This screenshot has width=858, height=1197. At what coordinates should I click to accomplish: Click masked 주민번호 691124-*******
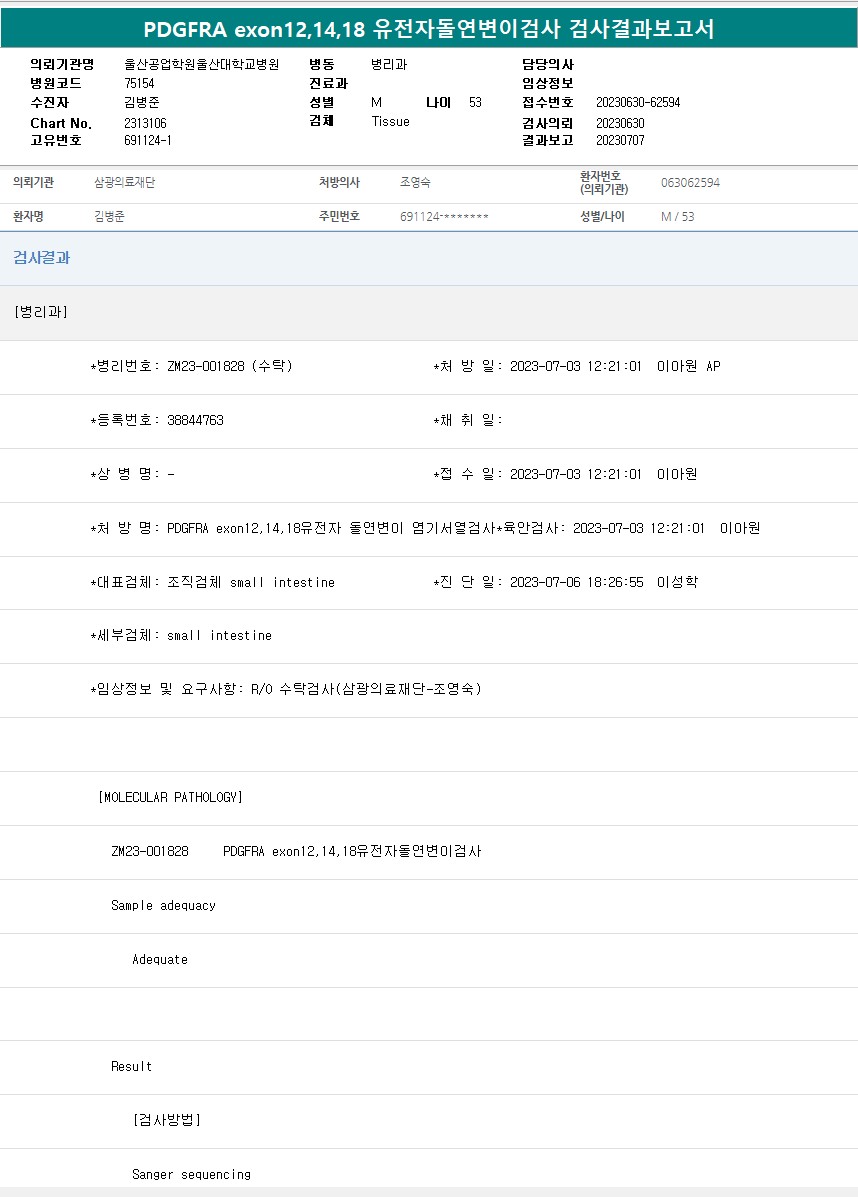coord(444,217)
